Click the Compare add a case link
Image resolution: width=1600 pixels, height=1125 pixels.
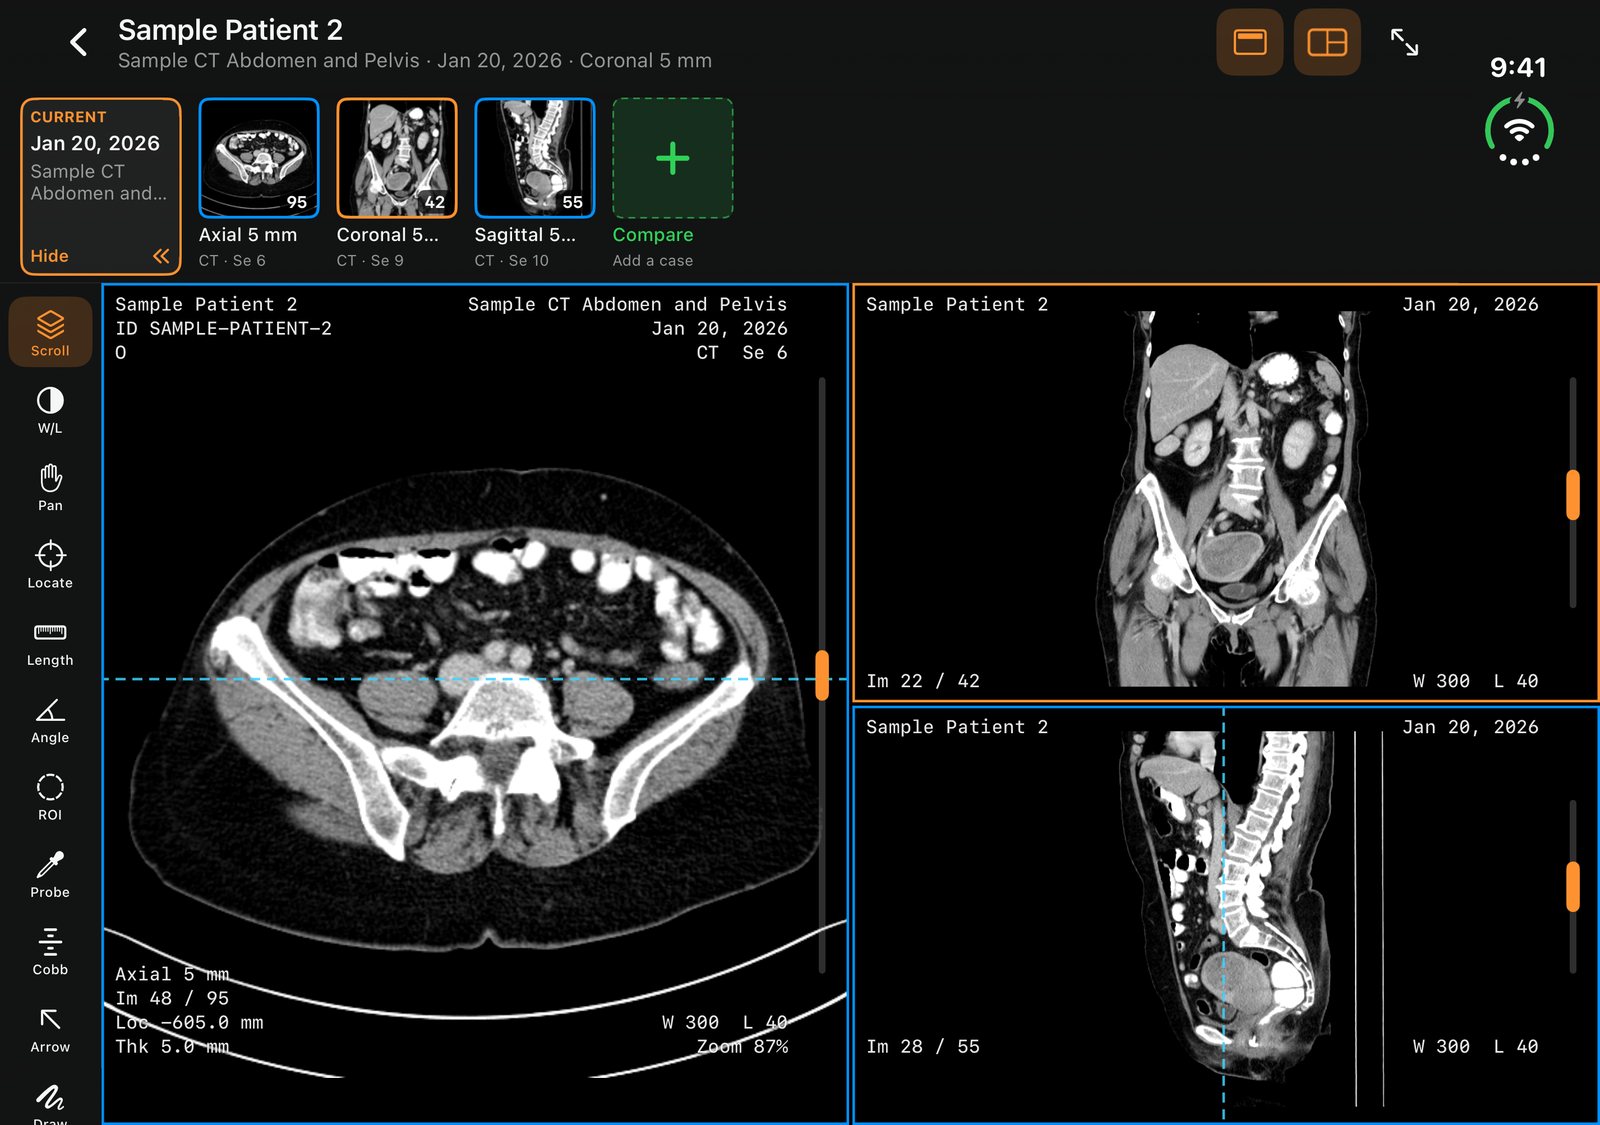[653, 246]
